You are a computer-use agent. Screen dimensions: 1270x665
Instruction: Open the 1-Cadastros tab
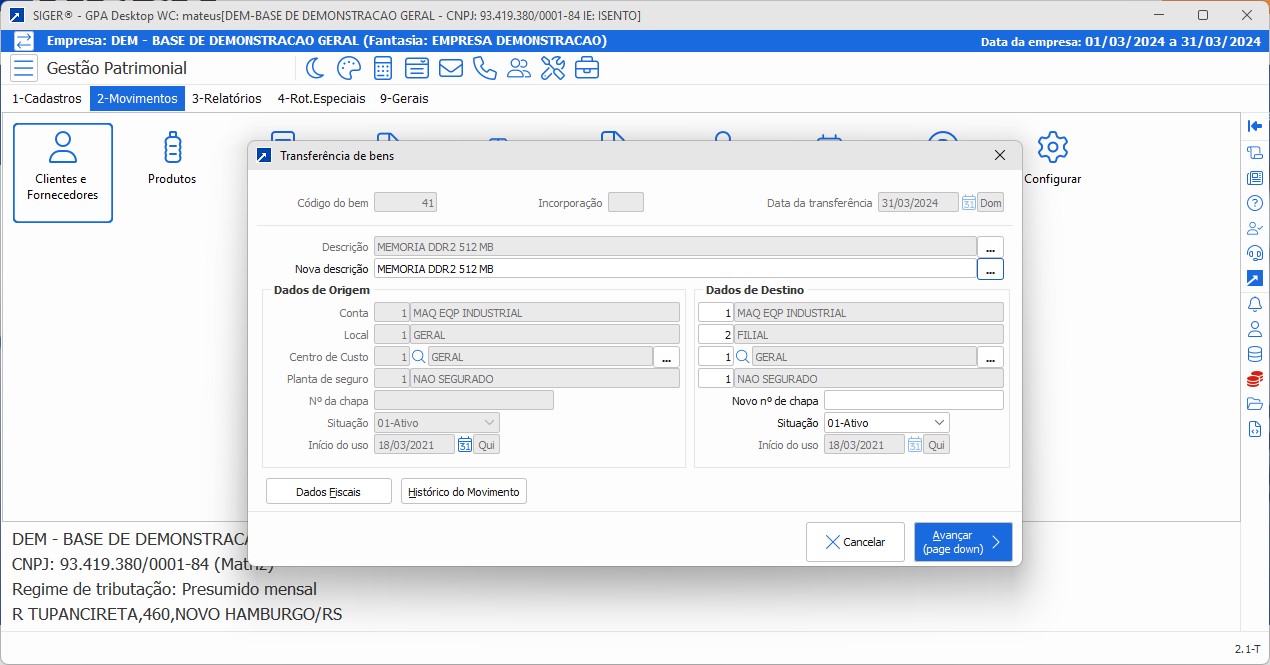[46, 99]
